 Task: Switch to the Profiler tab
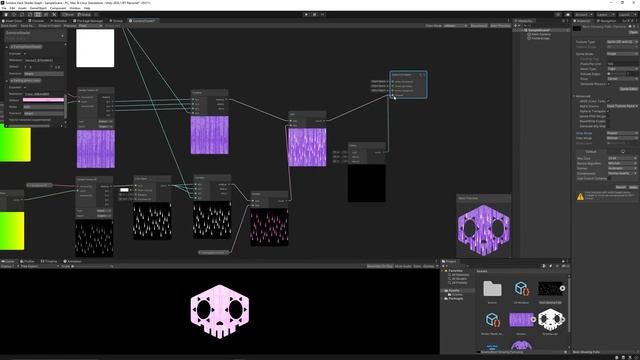(x=28, y=261)
